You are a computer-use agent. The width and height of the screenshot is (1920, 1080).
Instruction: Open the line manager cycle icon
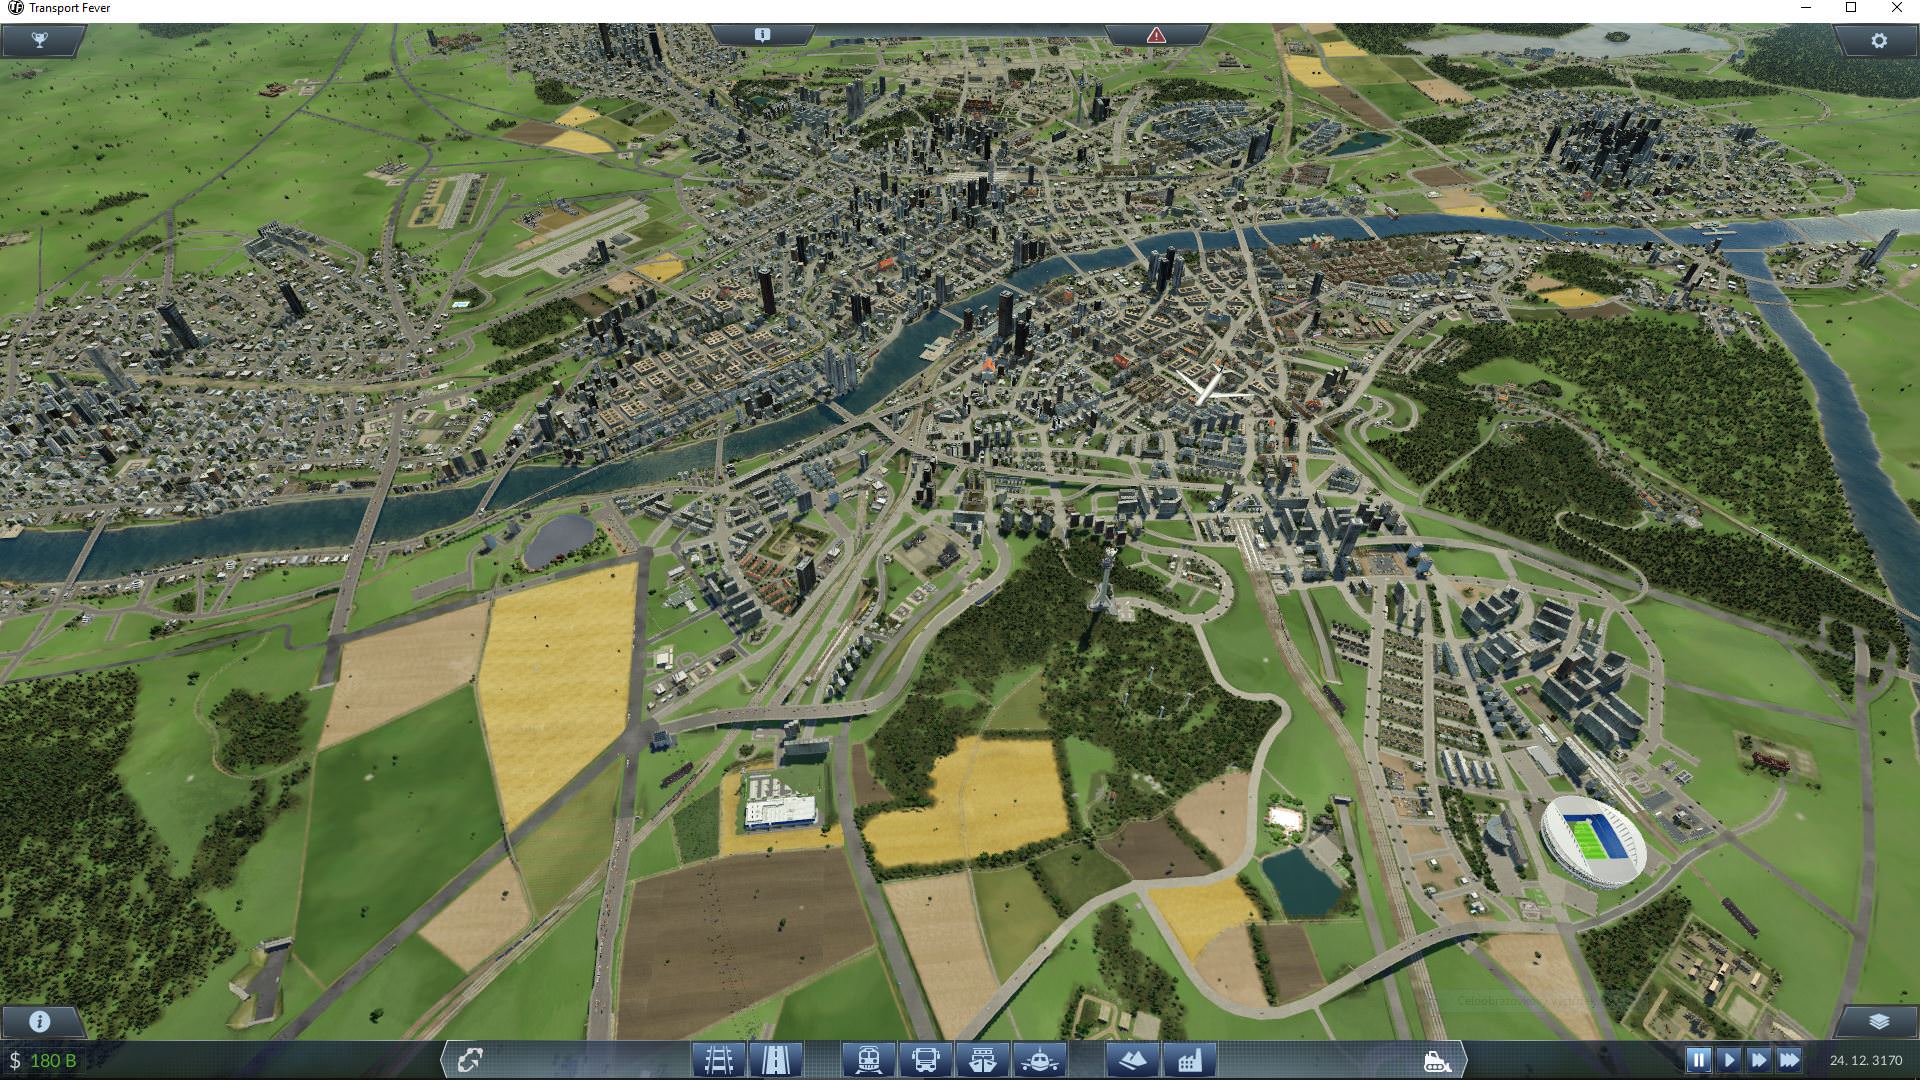[470, 1059]
